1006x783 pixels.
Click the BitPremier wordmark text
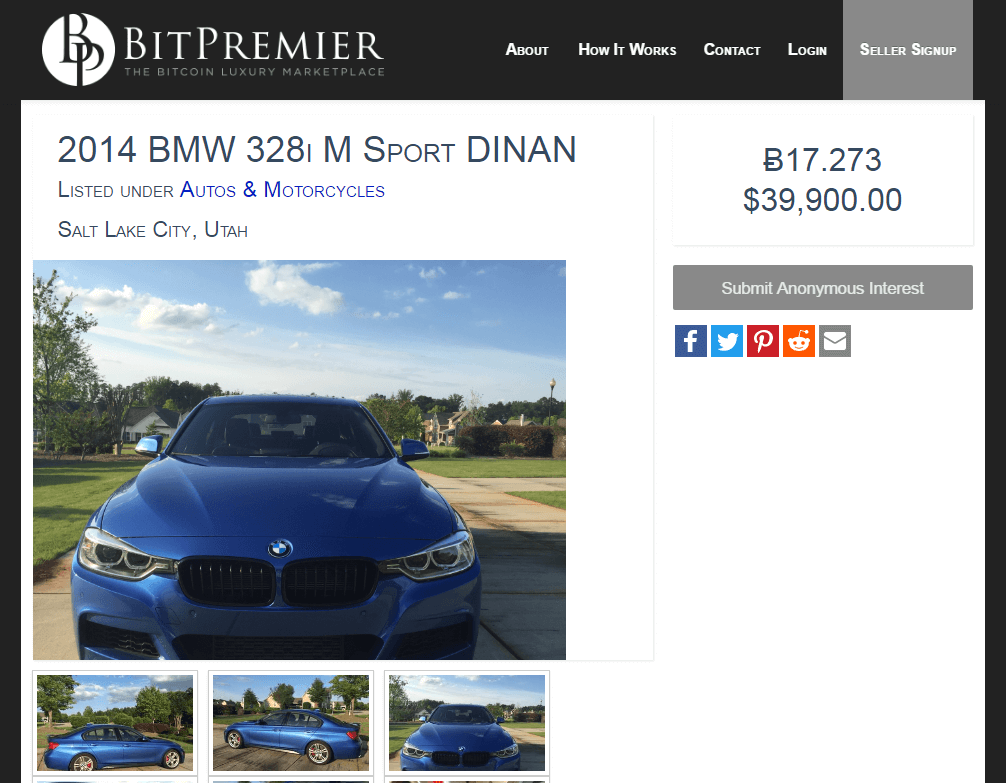(253, 44)
